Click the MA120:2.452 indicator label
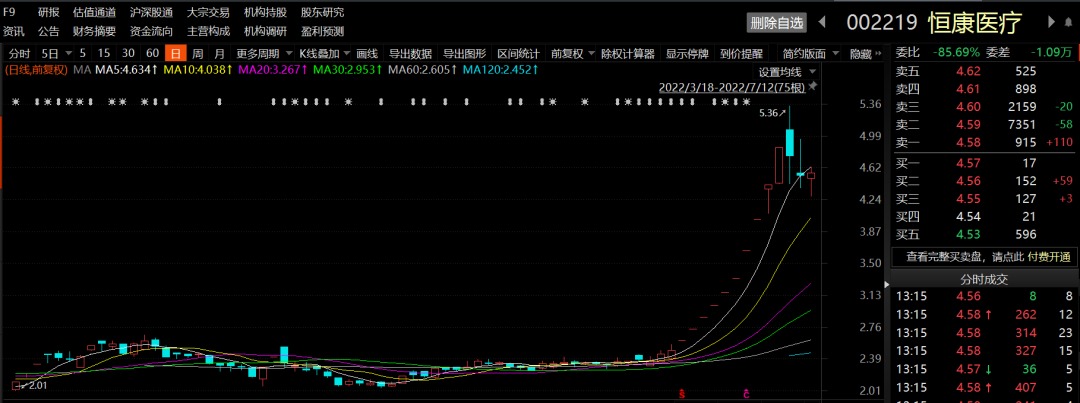 [x=501, y=70]
